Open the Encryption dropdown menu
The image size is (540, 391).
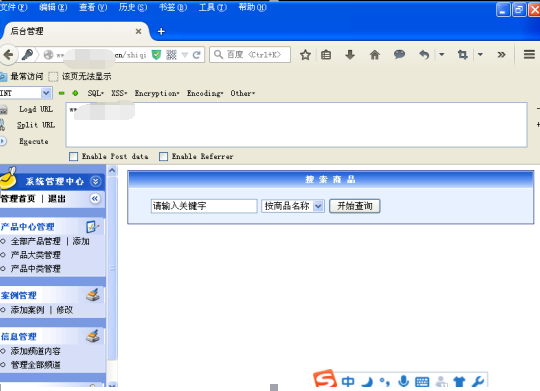tap(157, 93)
